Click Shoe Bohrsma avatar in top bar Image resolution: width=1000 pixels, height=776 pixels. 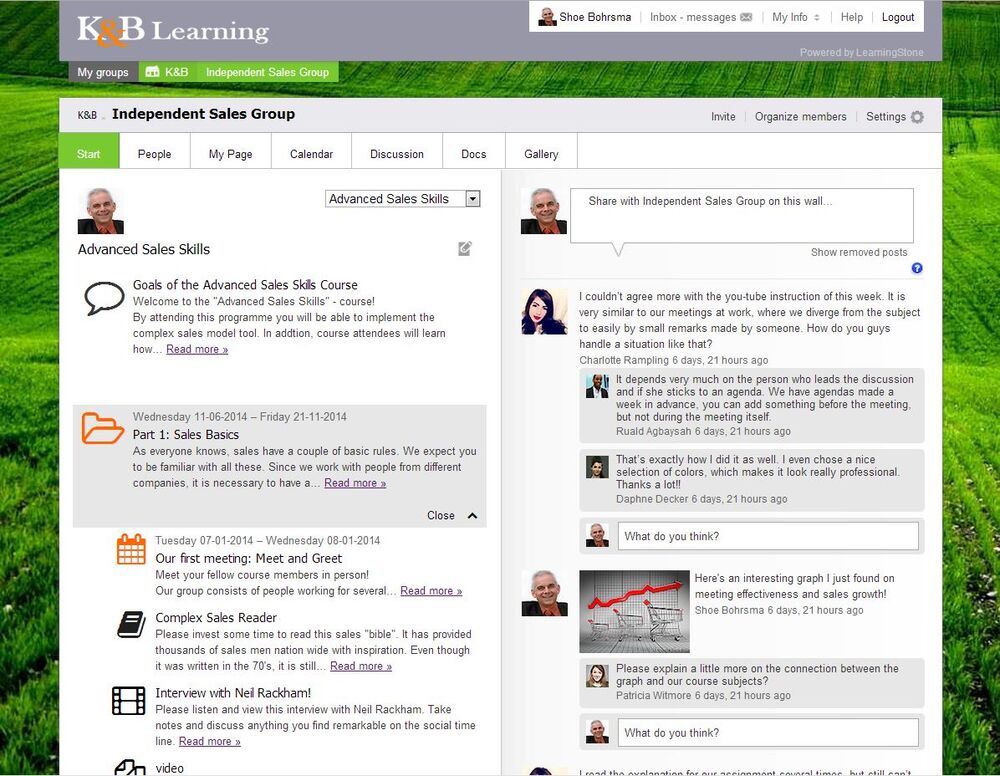[547, 17]
